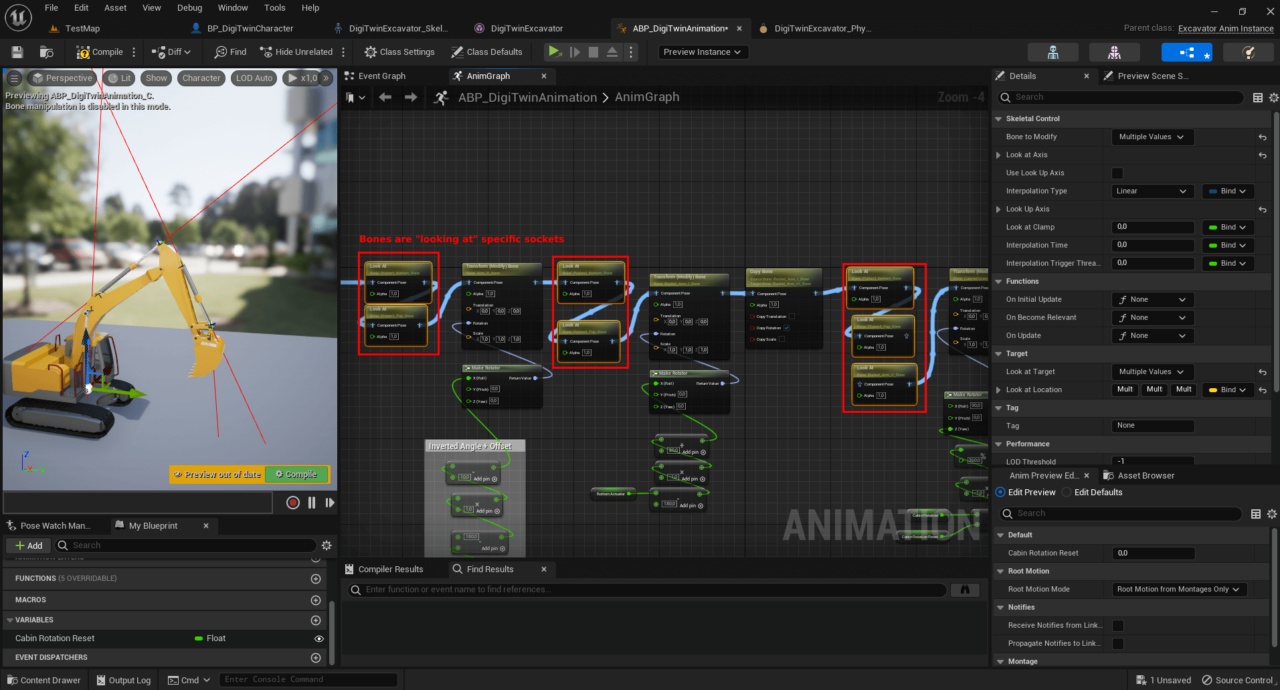Open the Window menu
The width and height of the screenshot is (1280, 690).
(232, 7)
